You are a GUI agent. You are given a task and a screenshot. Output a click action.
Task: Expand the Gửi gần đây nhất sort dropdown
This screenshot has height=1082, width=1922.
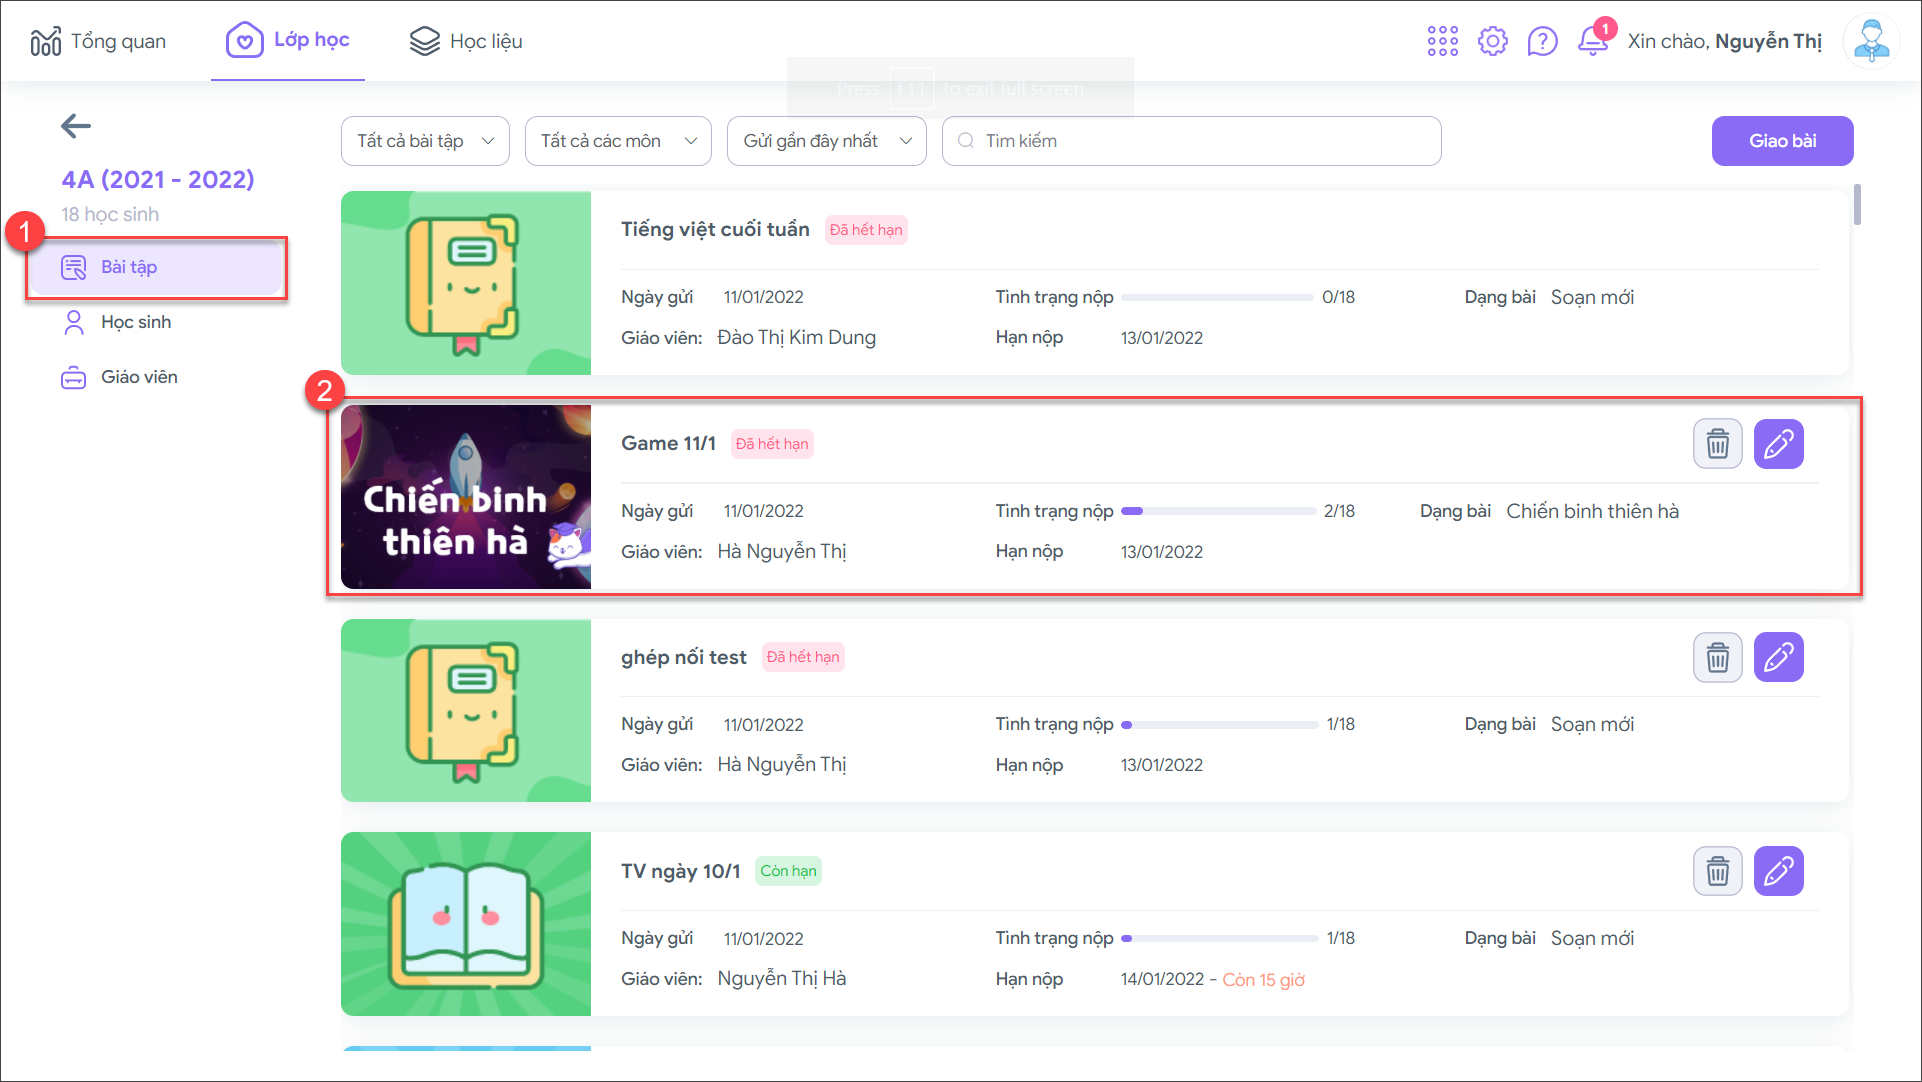coord(826,141)
